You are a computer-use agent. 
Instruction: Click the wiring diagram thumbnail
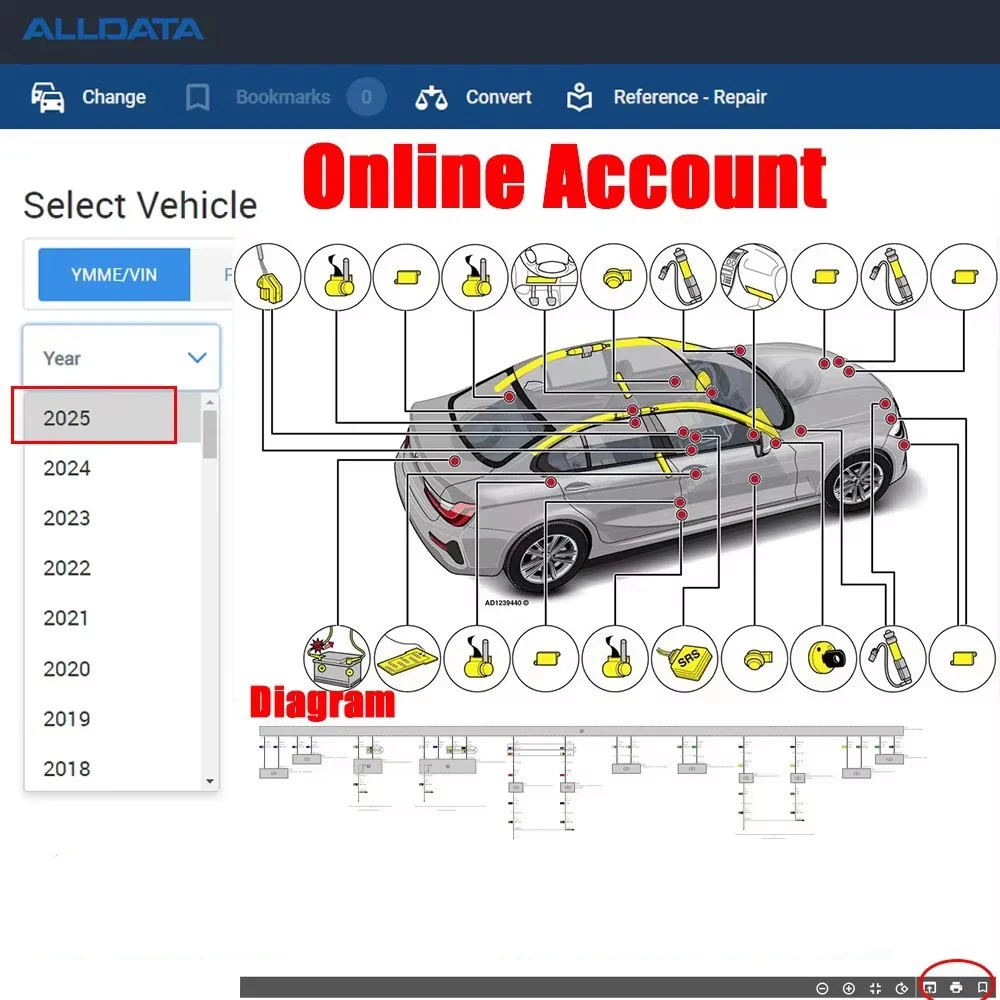580,780
